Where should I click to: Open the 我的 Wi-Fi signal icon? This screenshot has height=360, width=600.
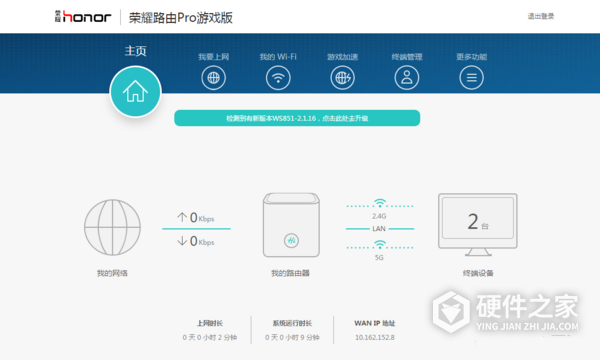point(278,78)
